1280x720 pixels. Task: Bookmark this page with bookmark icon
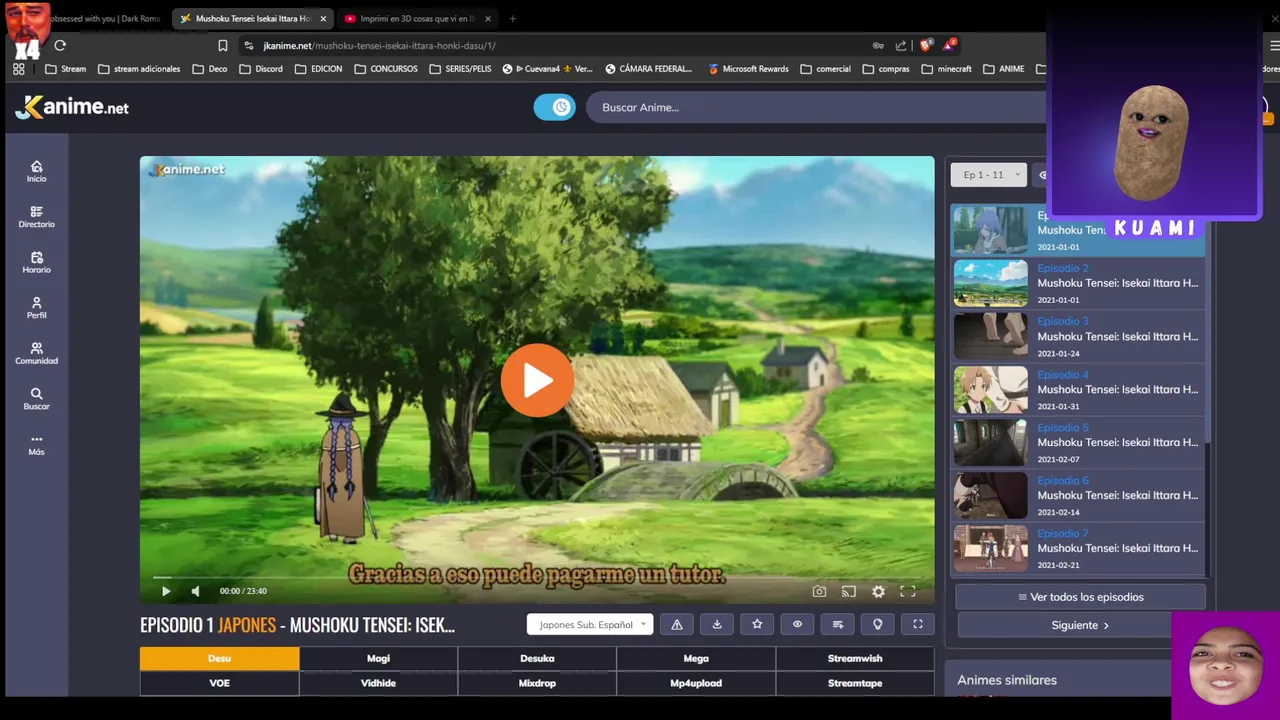[222, 45]
